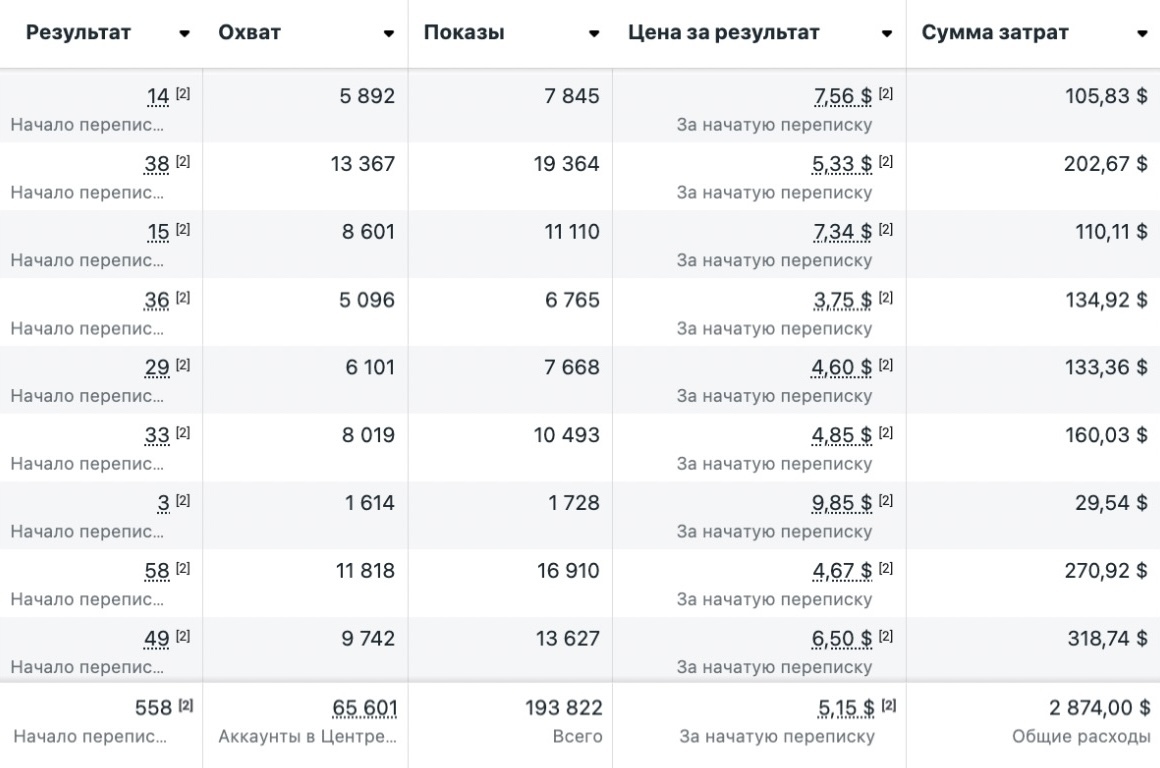Click the footnote [2] icon beside 9,85 $
Viewport: 1160px width, 768px height.
tap(886, 501)
